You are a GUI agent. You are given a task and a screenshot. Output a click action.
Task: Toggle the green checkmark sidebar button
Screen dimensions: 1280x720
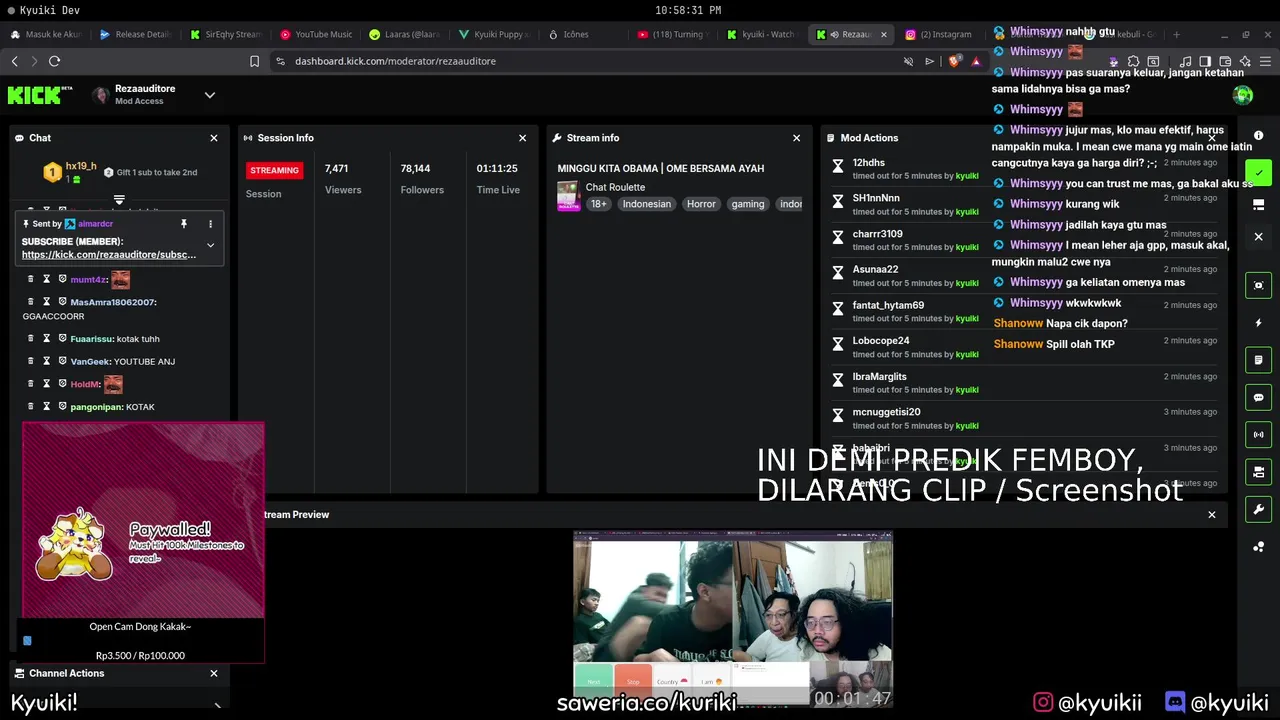coord(1258,172)
